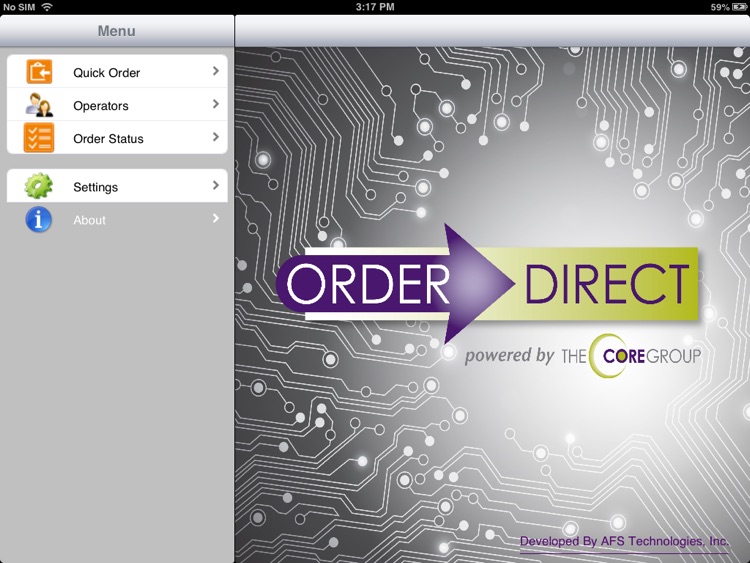The width and height of the screenshot is (750, 563).
Task: Tap the orange Quick Order clipboard icon
Action: (39, 72)
